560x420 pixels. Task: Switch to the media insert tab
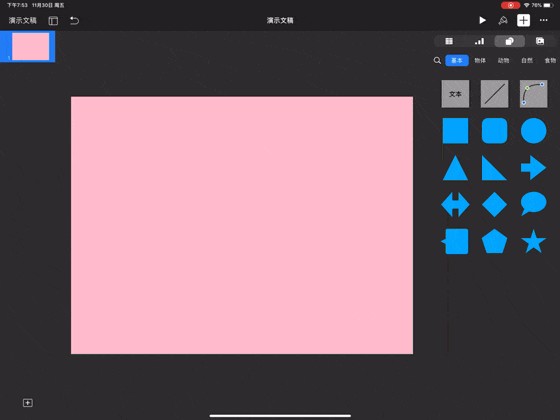(540, 41)
